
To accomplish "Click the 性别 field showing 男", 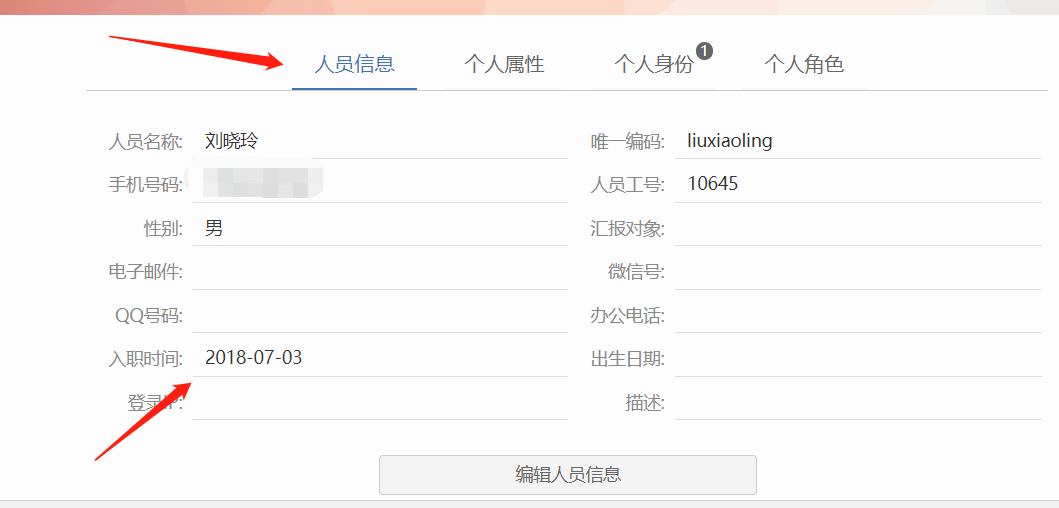I will (x=380, y=229).
